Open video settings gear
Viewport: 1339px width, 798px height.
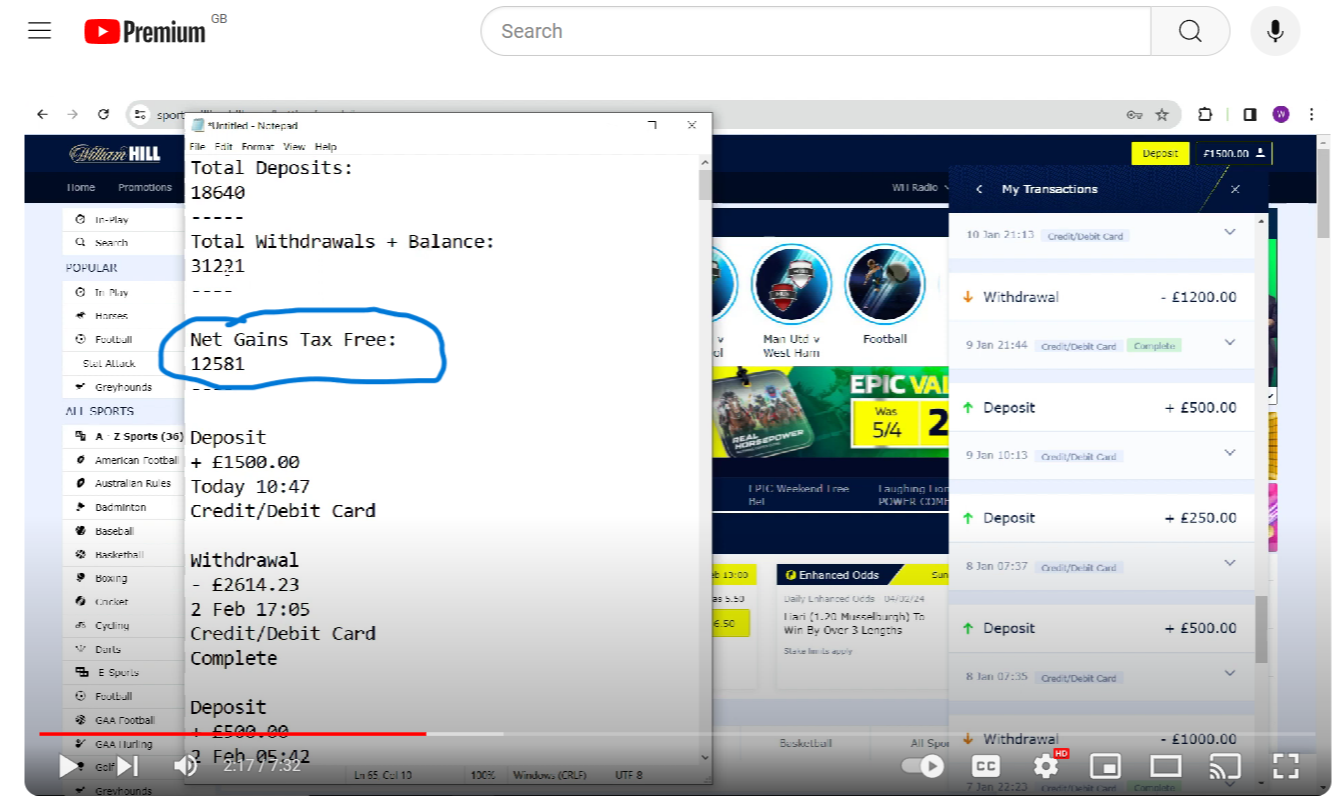pyautogui.click(x=1046, y=766)
